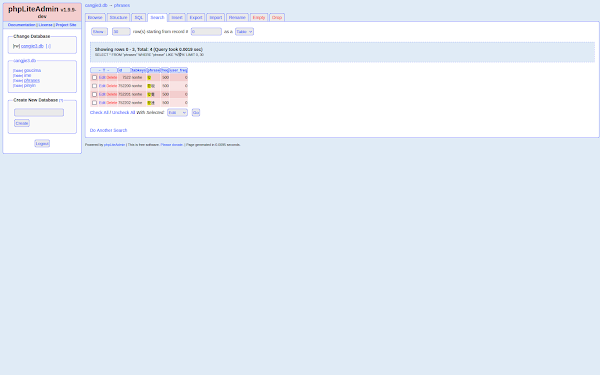The image size is (600, 375).
Task: Click the [table] link beside pinyin
Action: coord(18,86)
